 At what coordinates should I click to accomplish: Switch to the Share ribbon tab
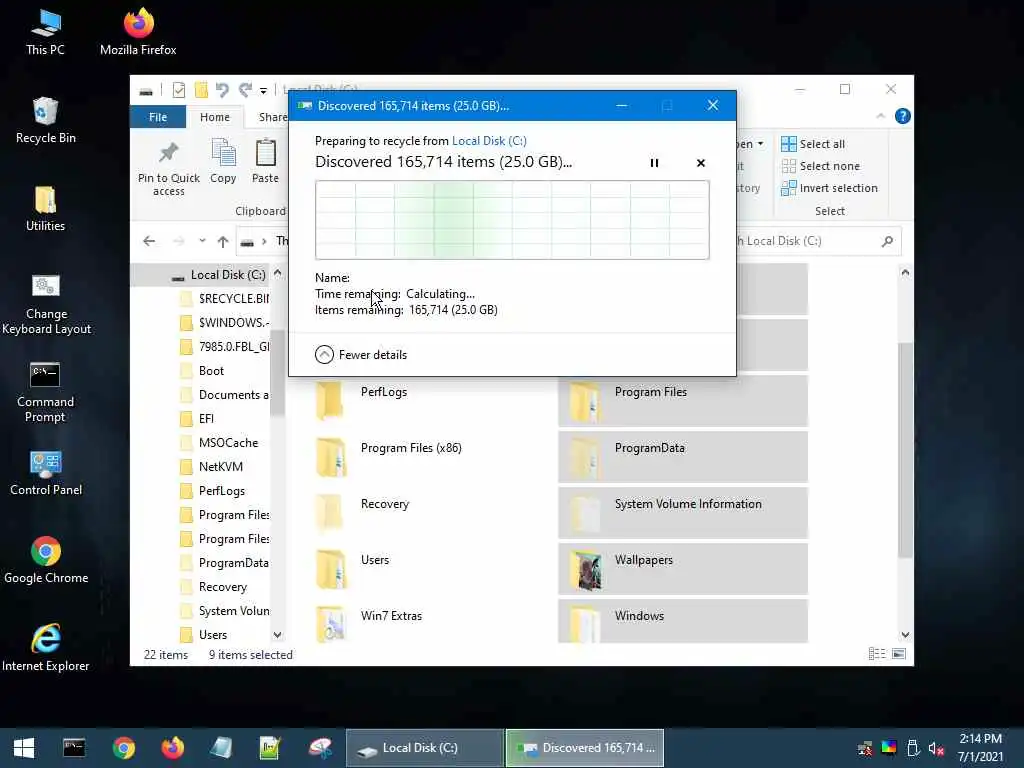pos(272,117)
